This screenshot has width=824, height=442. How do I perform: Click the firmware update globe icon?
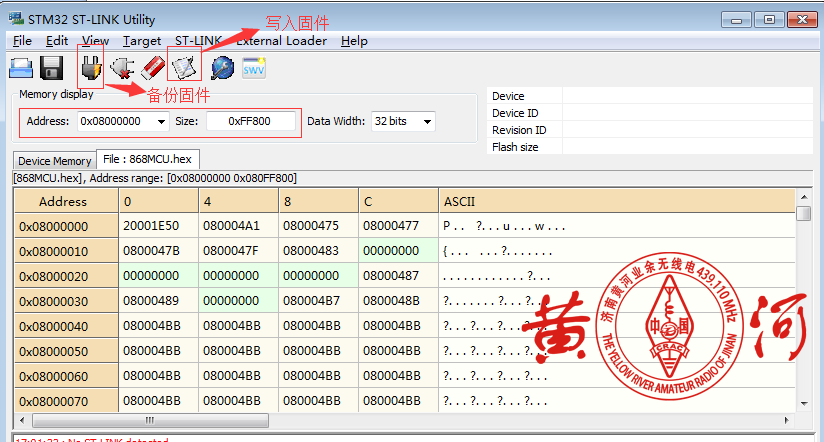point(222,68)
